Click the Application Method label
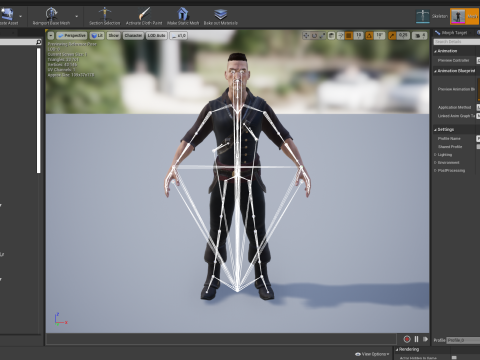 tap(454, 107)
